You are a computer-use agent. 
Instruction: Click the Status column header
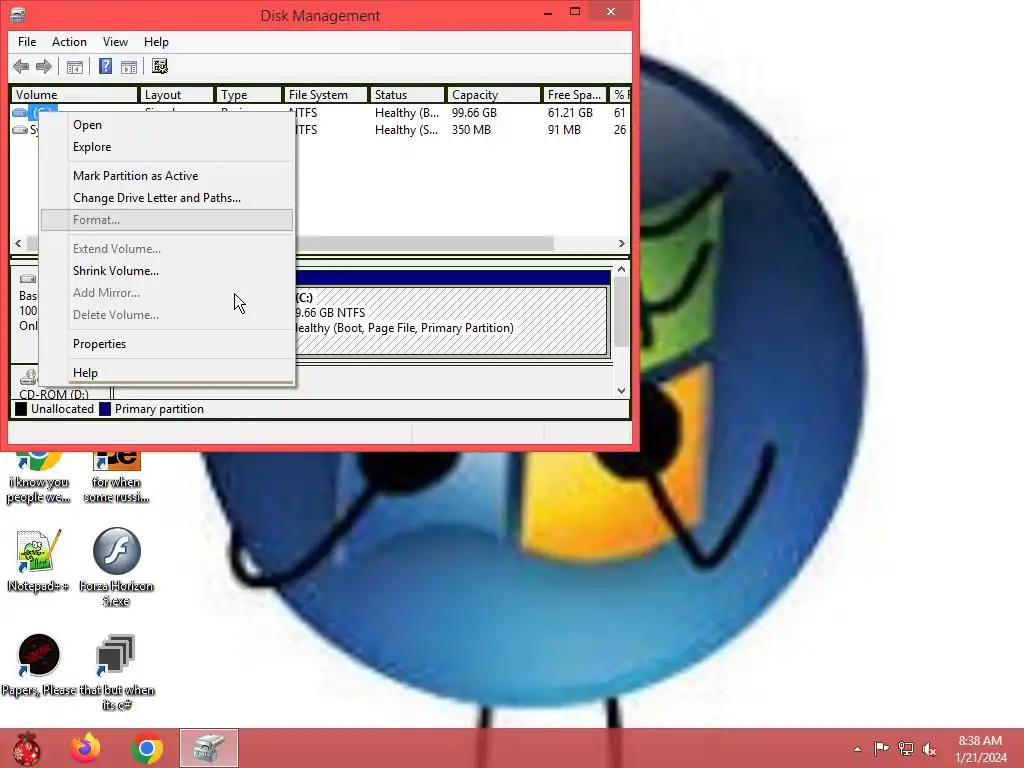tap(407, 95)
